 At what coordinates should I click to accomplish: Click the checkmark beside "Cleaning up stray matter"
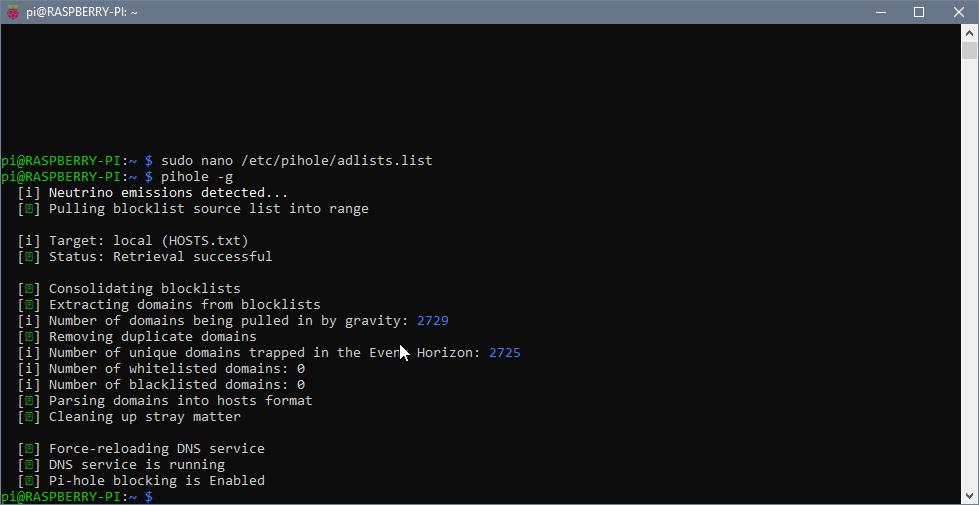coord(29,417)
